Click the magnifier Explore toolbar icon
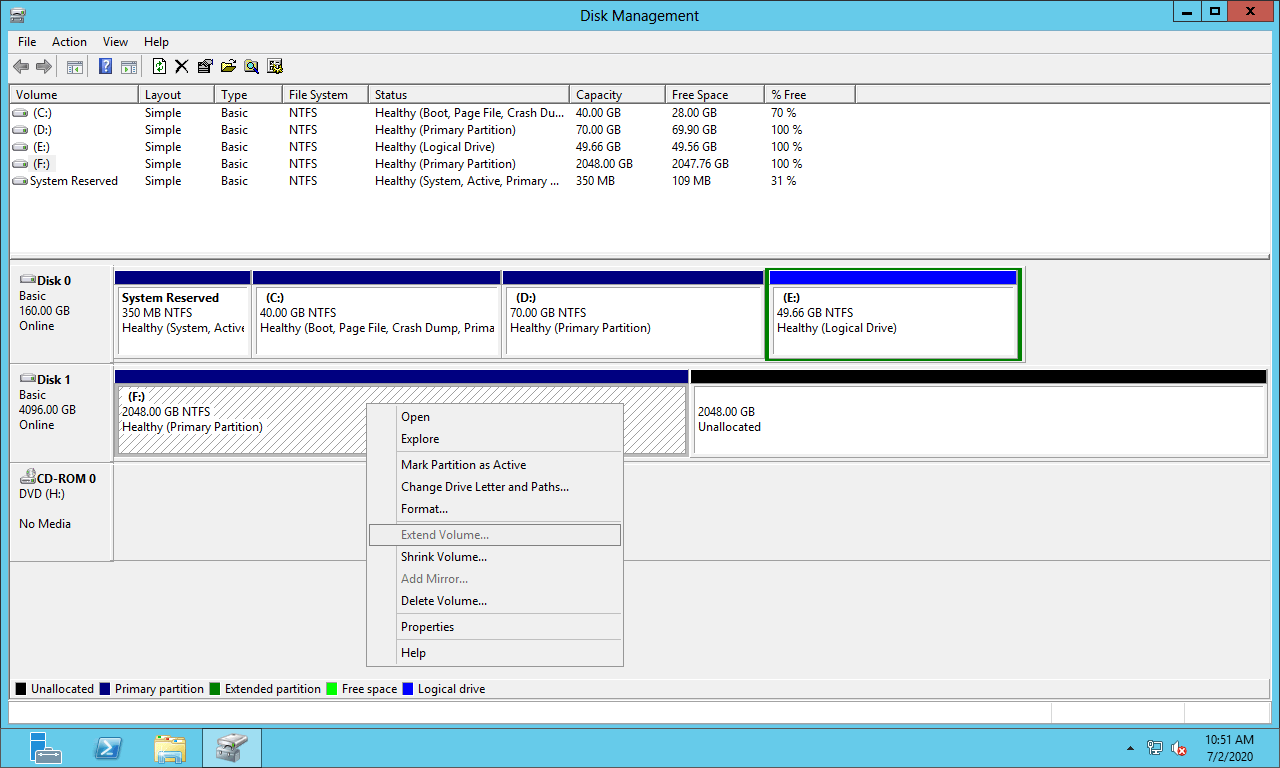Screen dimensions: 1280x768 251,67
